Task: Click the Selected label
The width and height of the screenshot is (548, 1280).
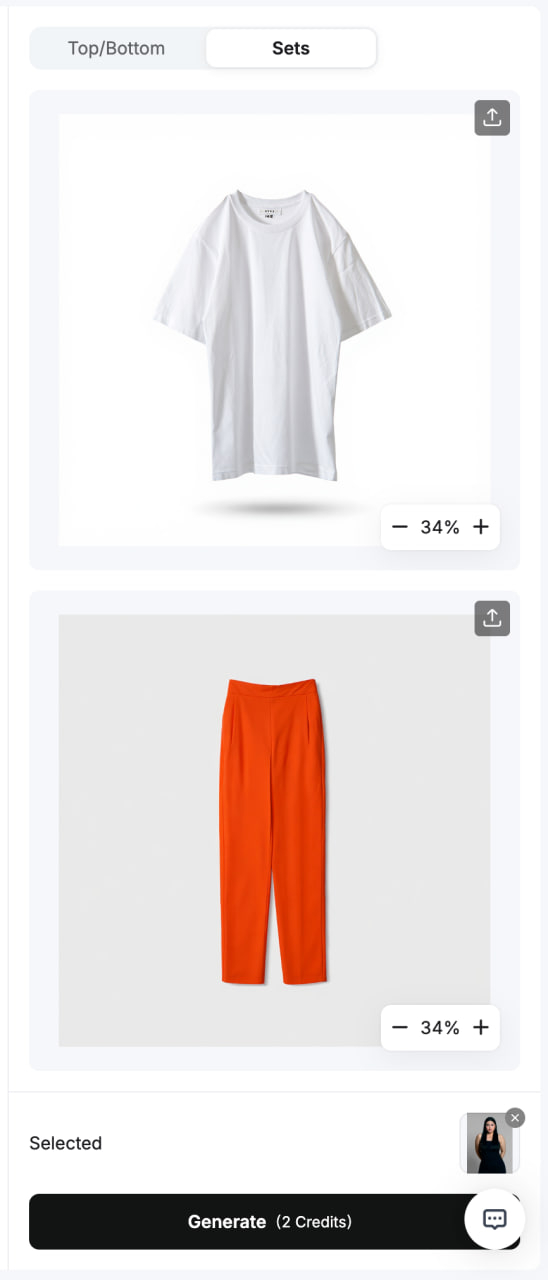Action: 66,1143
